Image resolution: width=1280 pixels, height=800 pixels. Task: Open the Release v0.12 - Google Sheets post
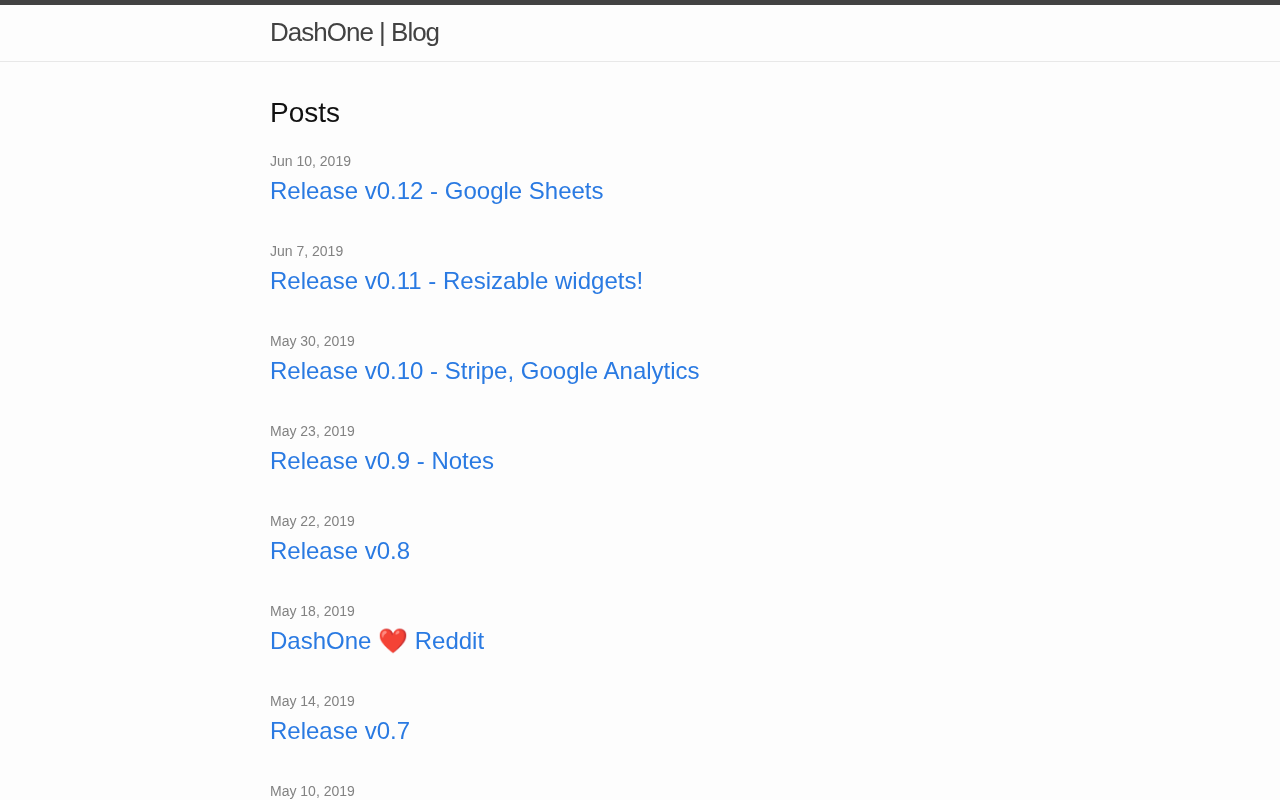[x=436, y=191]
